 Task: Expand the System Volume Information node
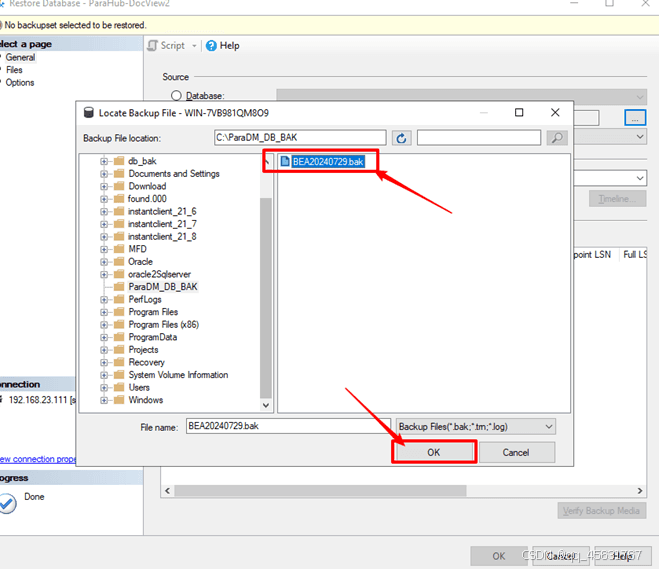104,375
